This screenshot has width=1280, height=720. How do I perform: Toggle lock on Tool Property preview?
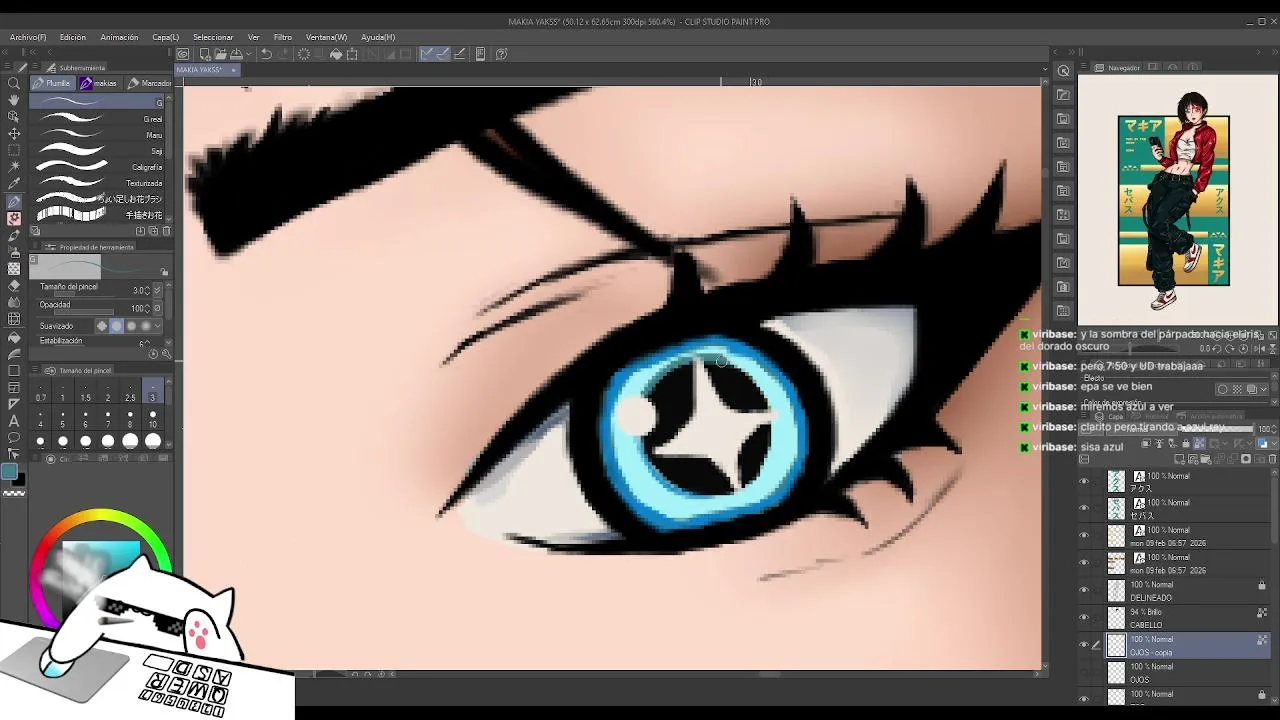pos(164,272)
